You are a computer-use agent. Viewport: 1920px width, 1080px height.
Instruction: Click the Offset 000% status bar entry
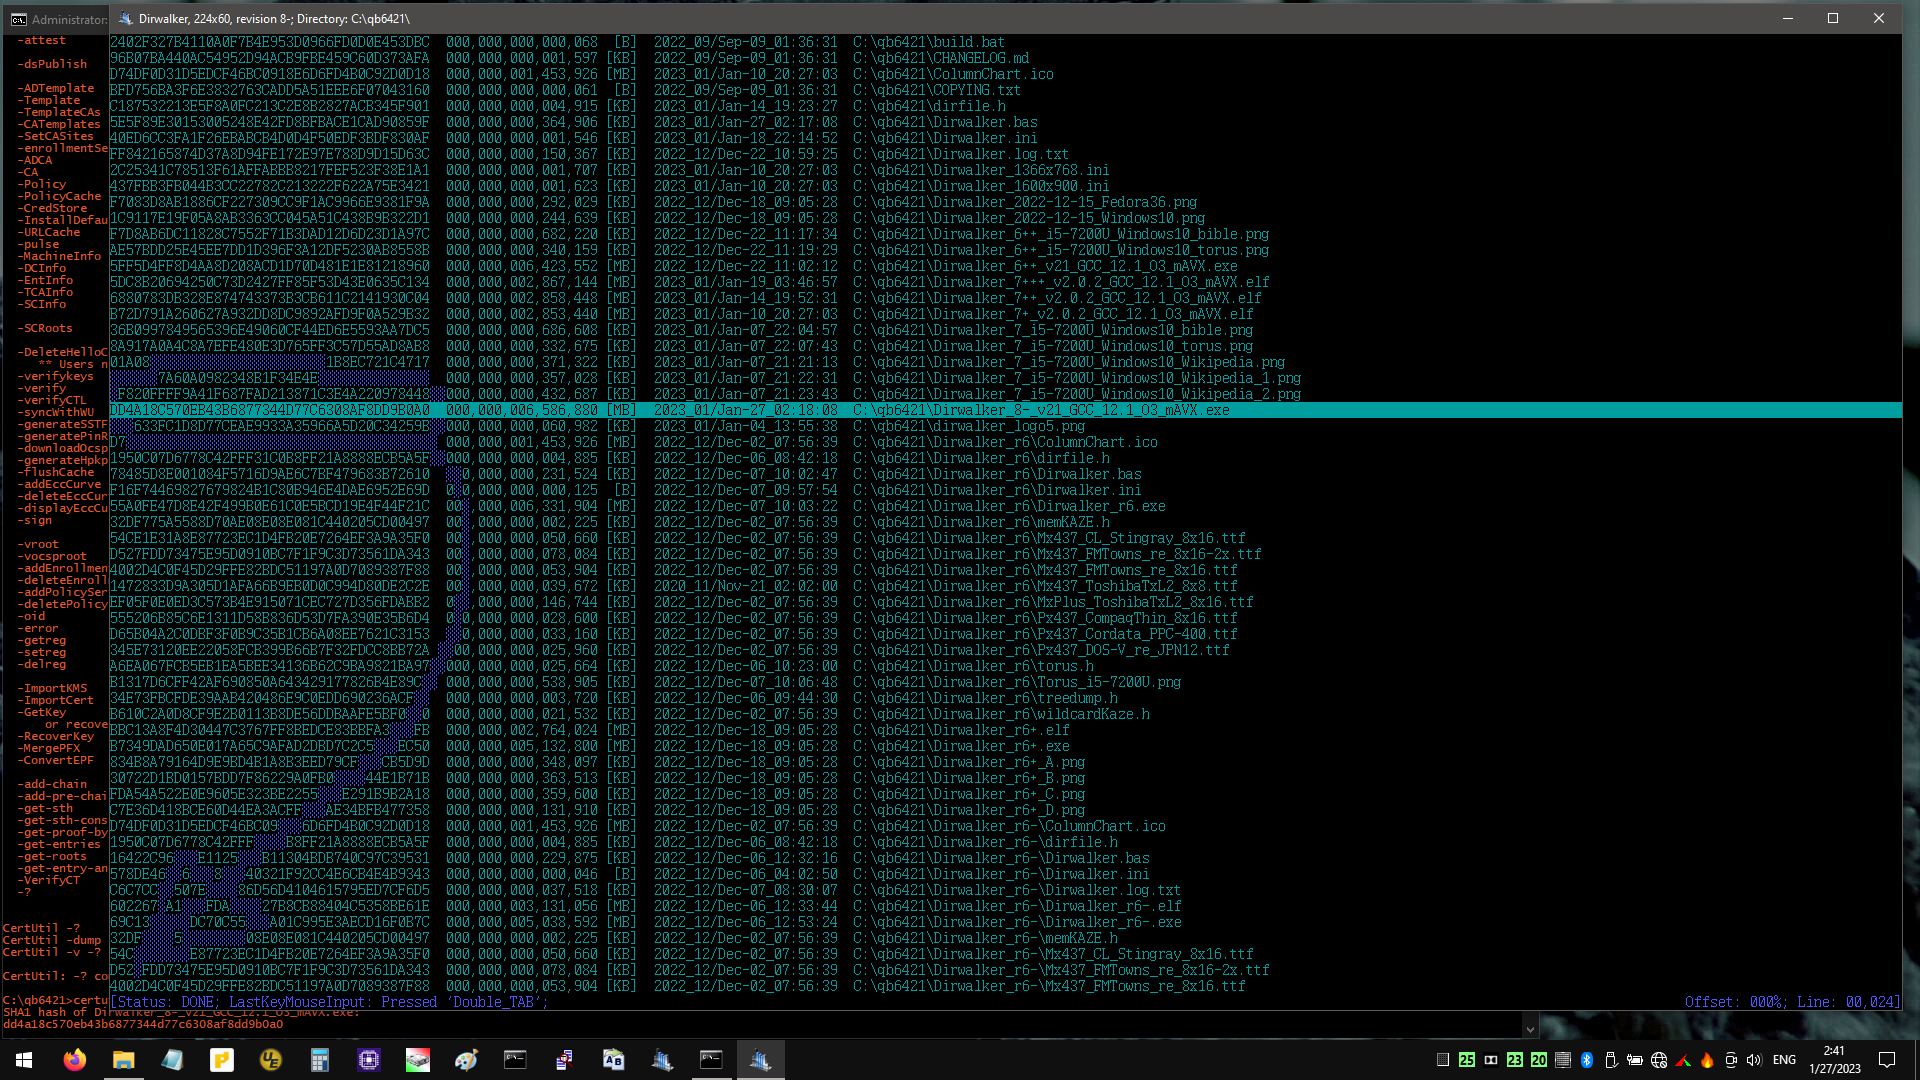click(x=1733, y=1002)
